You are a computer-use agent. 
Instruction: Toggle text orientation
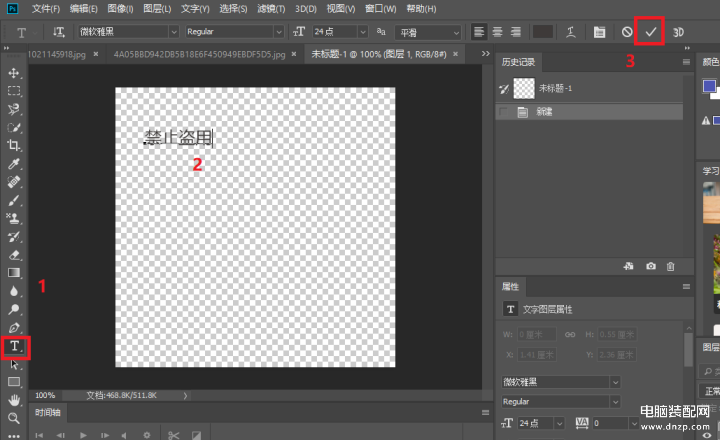[x=58, y=32]
